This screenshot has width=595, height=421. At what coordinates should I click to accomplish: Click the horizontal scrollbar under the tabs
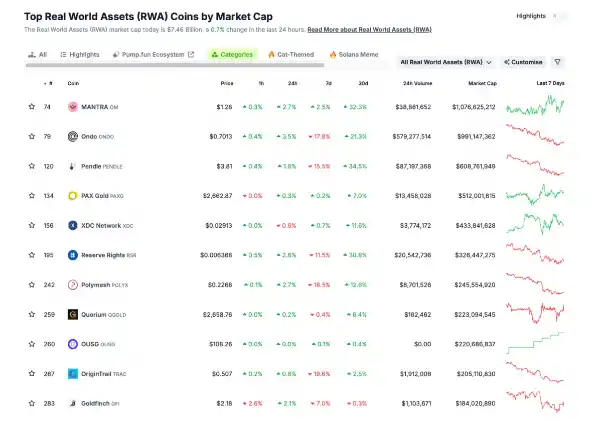coord(175,65)
